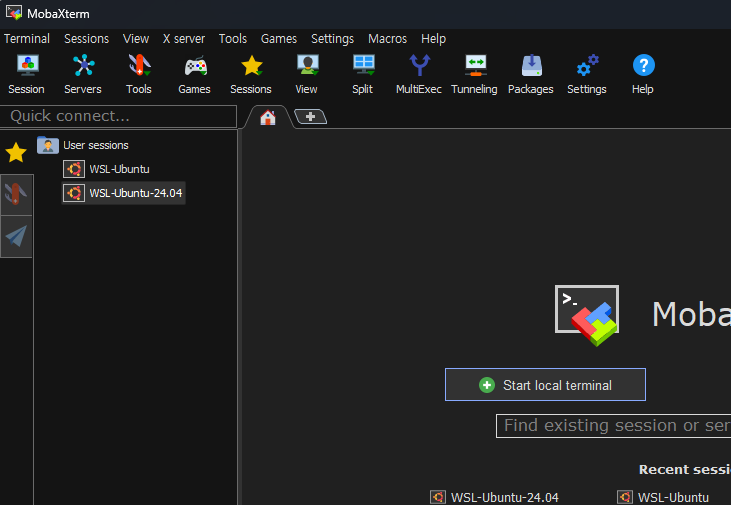Open the Settings menu in menu bar
731x505 pixels.
(332, 39)
